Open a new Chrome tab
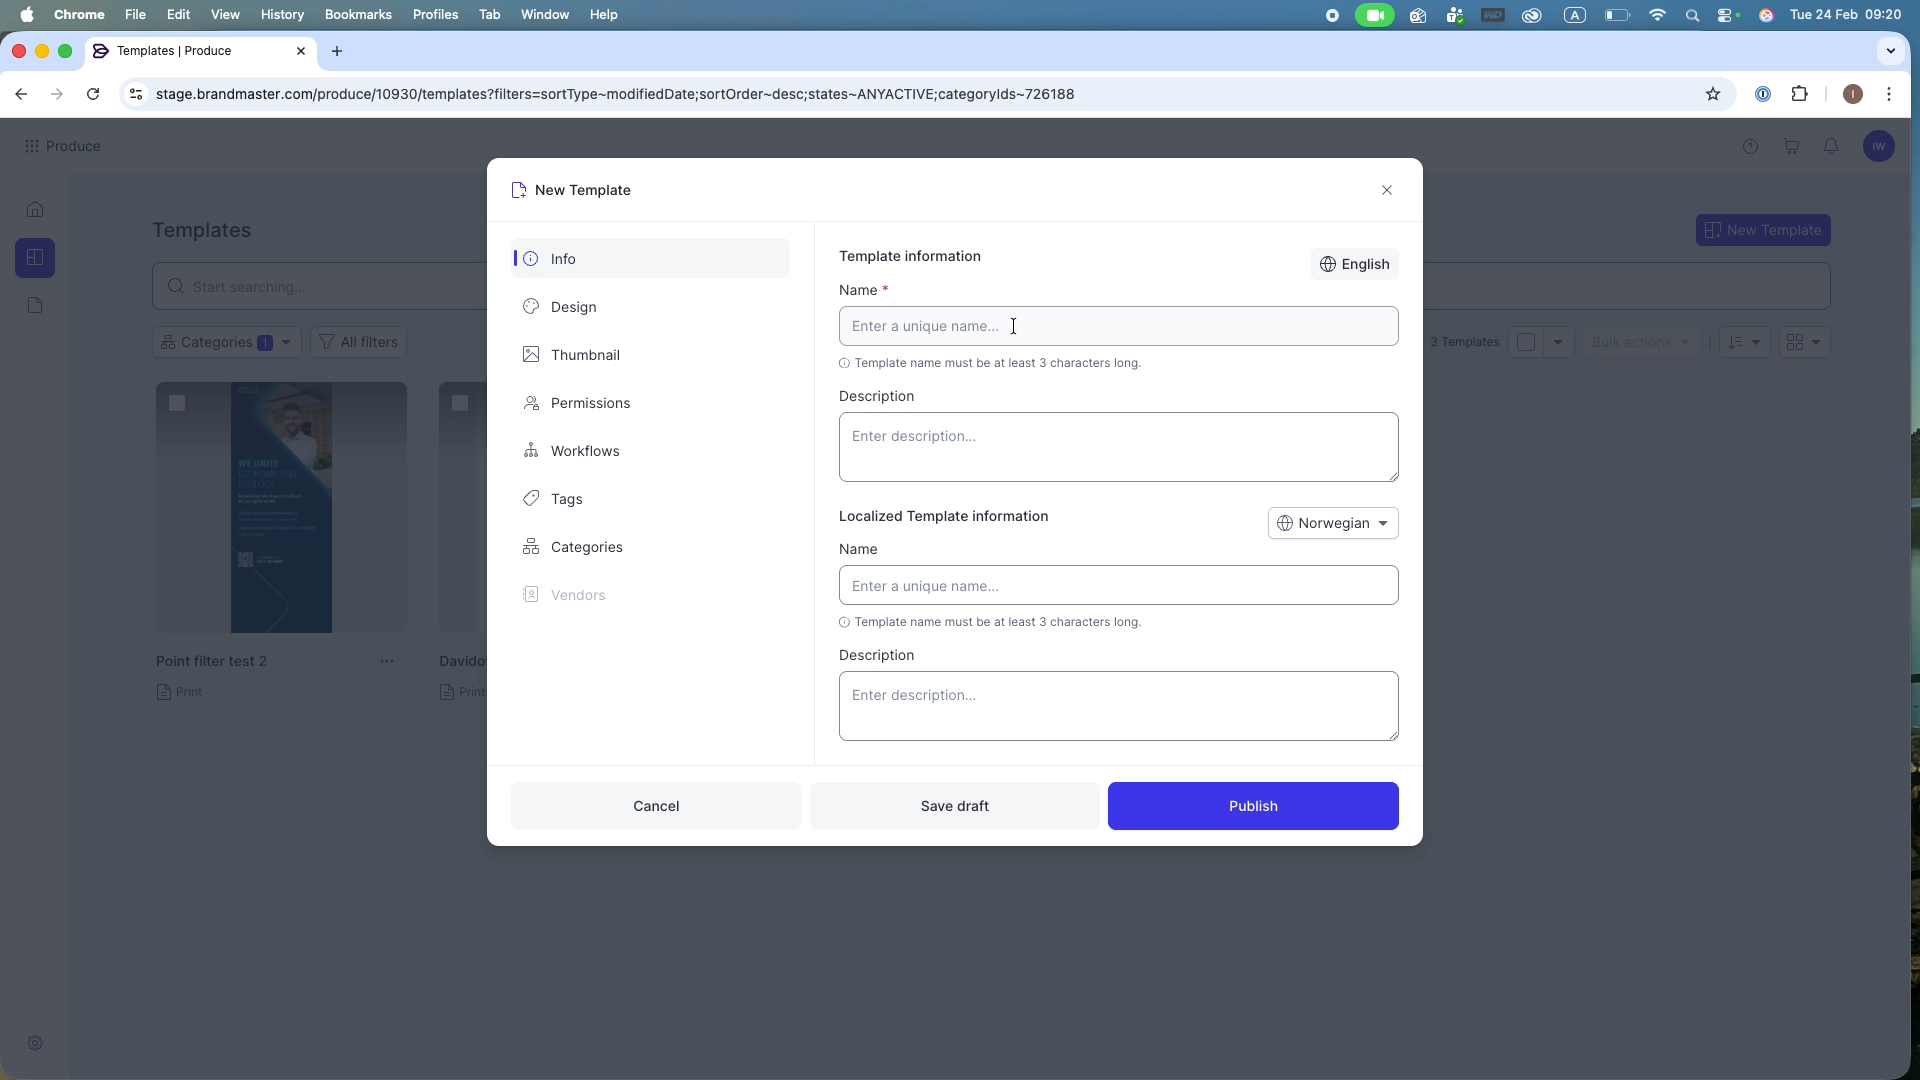Screen dimensions: 1920x1080 (337, 51)
